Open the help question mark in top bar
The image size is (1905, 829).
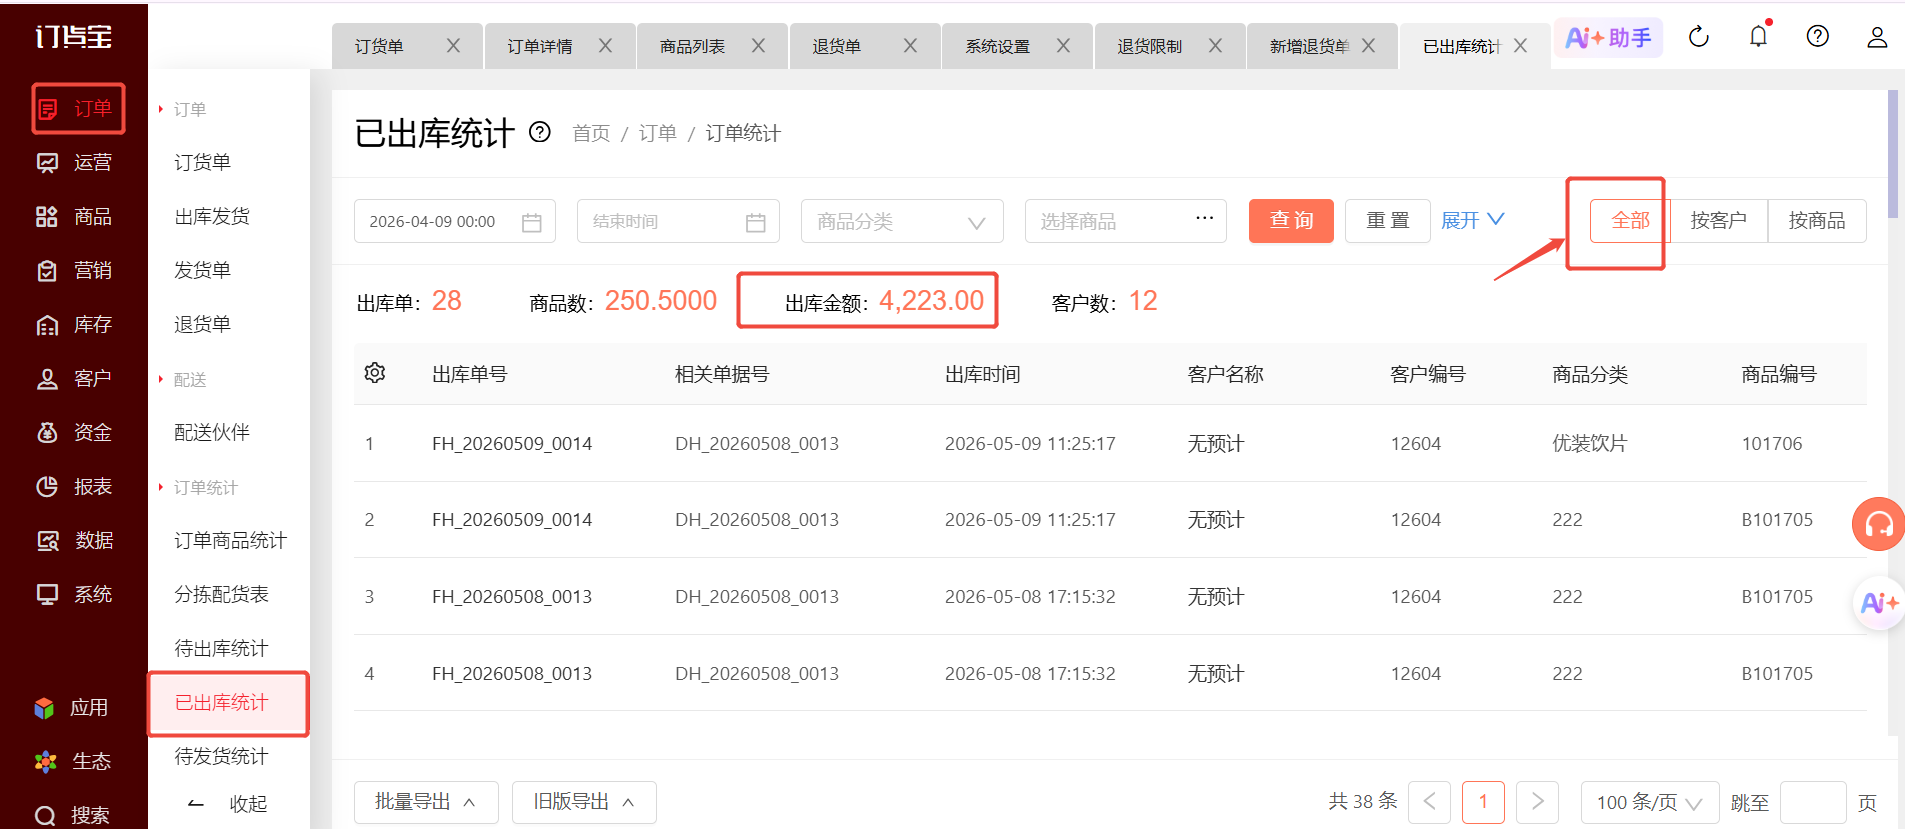(x=1818, y=37)
